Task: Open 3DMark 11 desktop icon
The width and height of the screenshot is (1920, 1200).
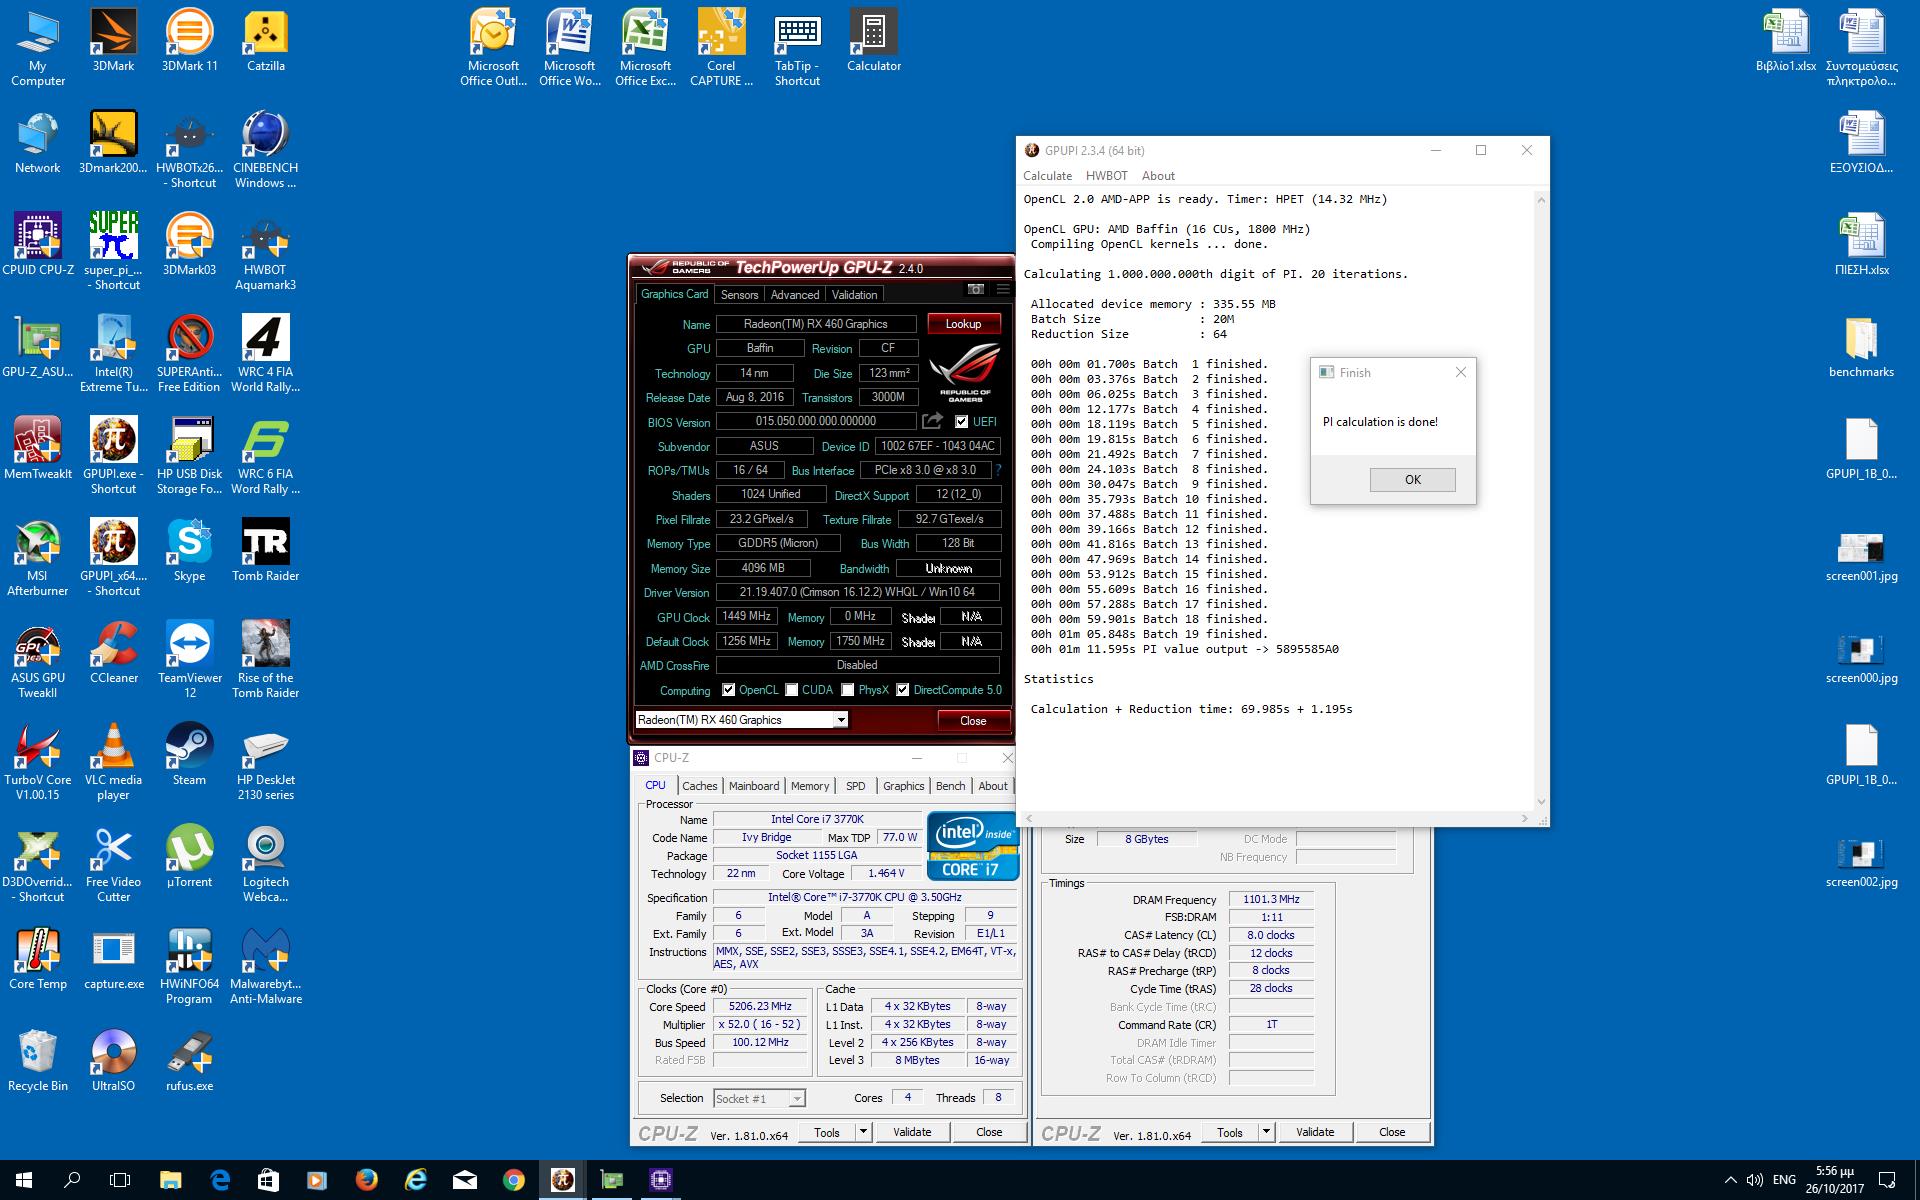Action: (189, 41)
